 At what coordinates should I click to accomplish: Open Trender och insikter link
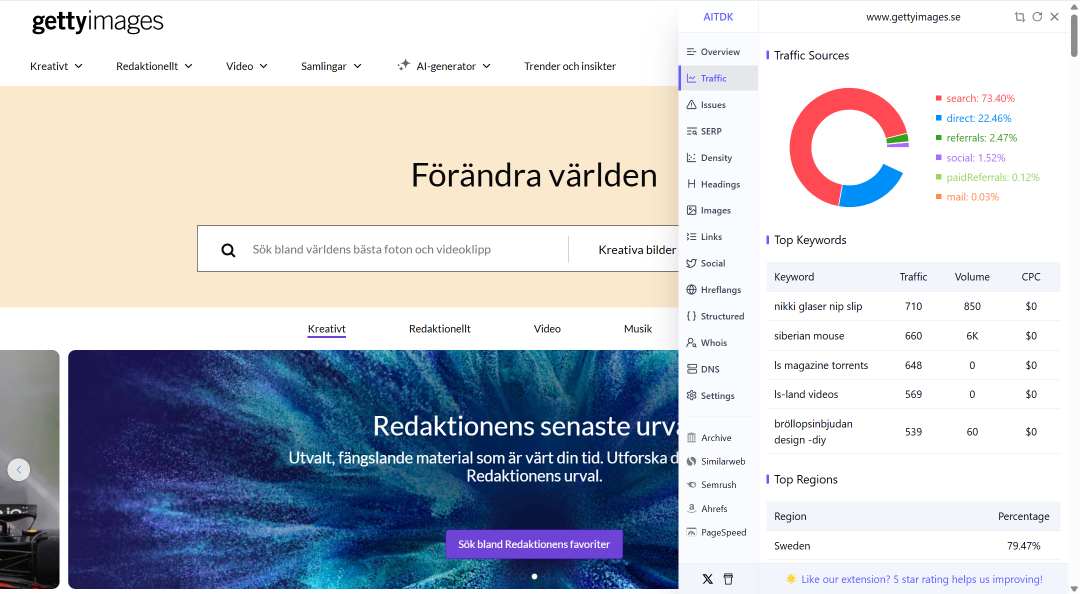pyautogui.click(x=570, y=66)
